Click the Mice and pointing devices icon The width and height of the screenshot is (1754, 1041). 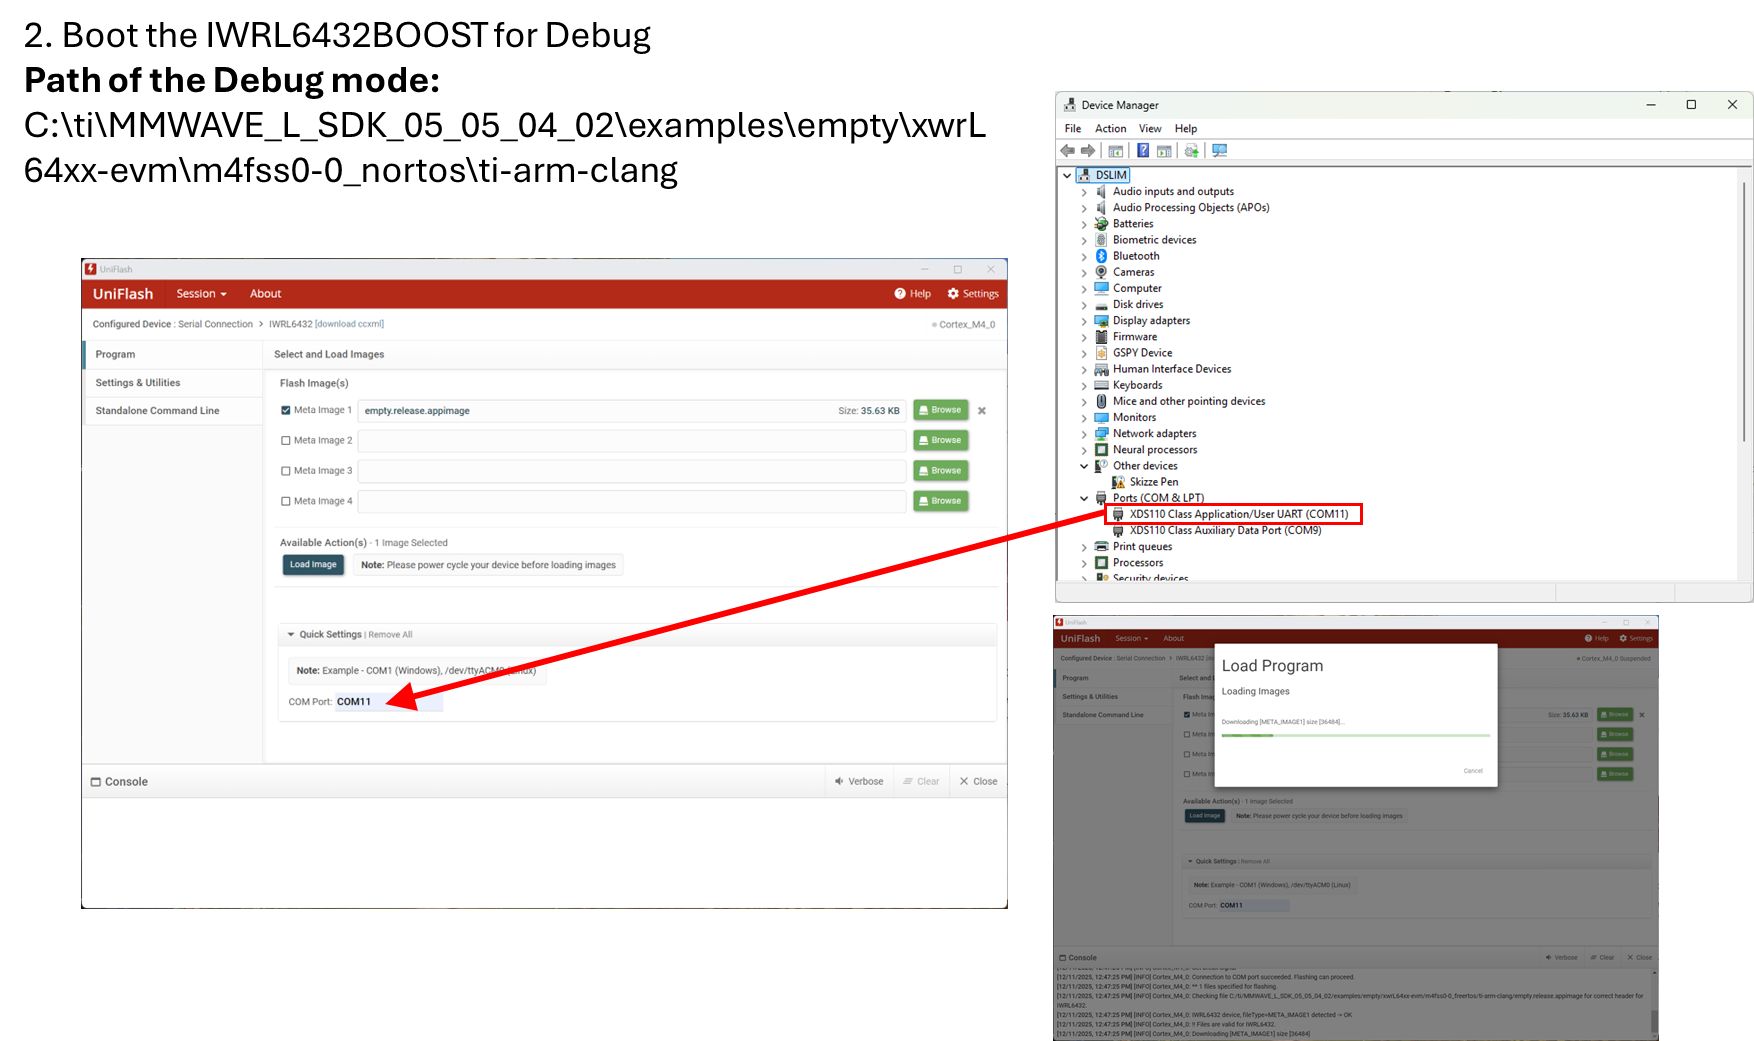pyautogui.click(x=1101, y=401)
